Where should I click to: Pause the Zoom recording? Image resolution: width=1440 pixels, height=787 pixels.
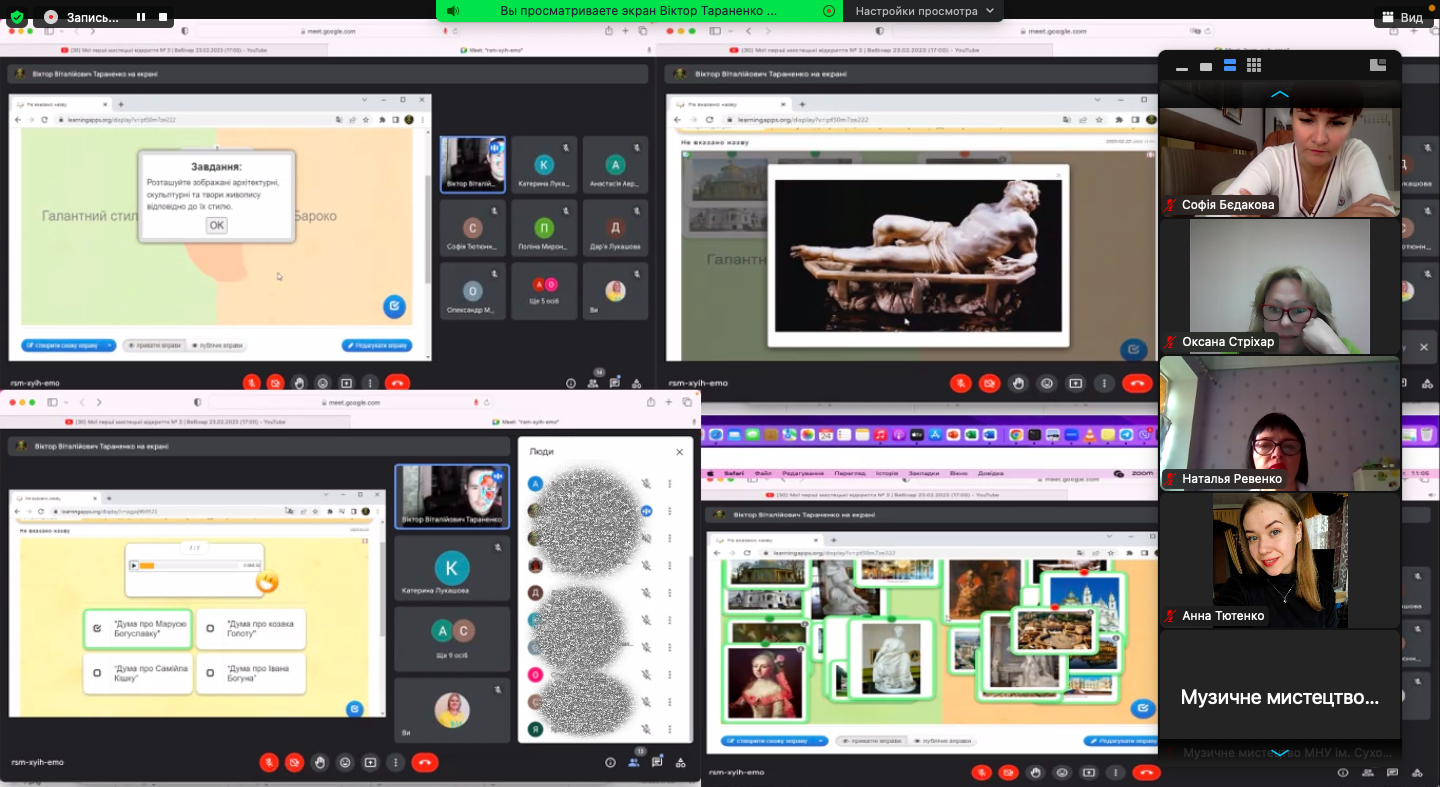point(140,17)
